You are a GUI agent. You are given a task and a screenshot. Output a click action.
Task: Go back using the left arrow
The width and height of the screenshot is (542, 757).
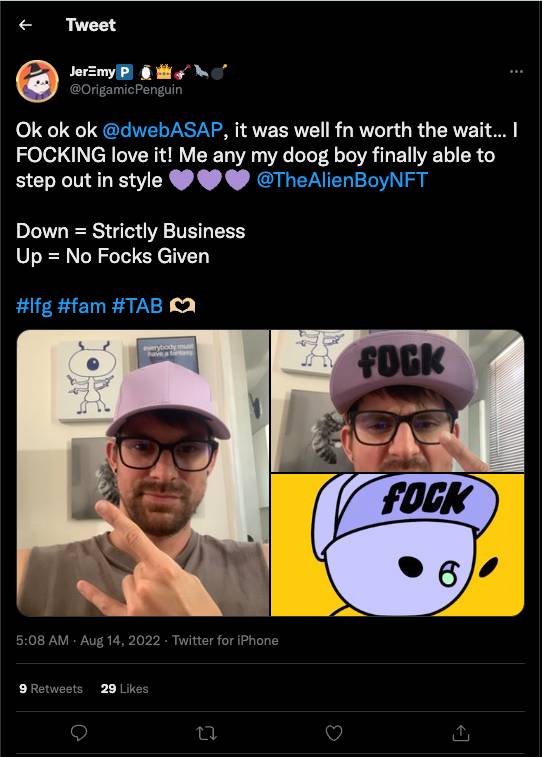click(25, 25)
